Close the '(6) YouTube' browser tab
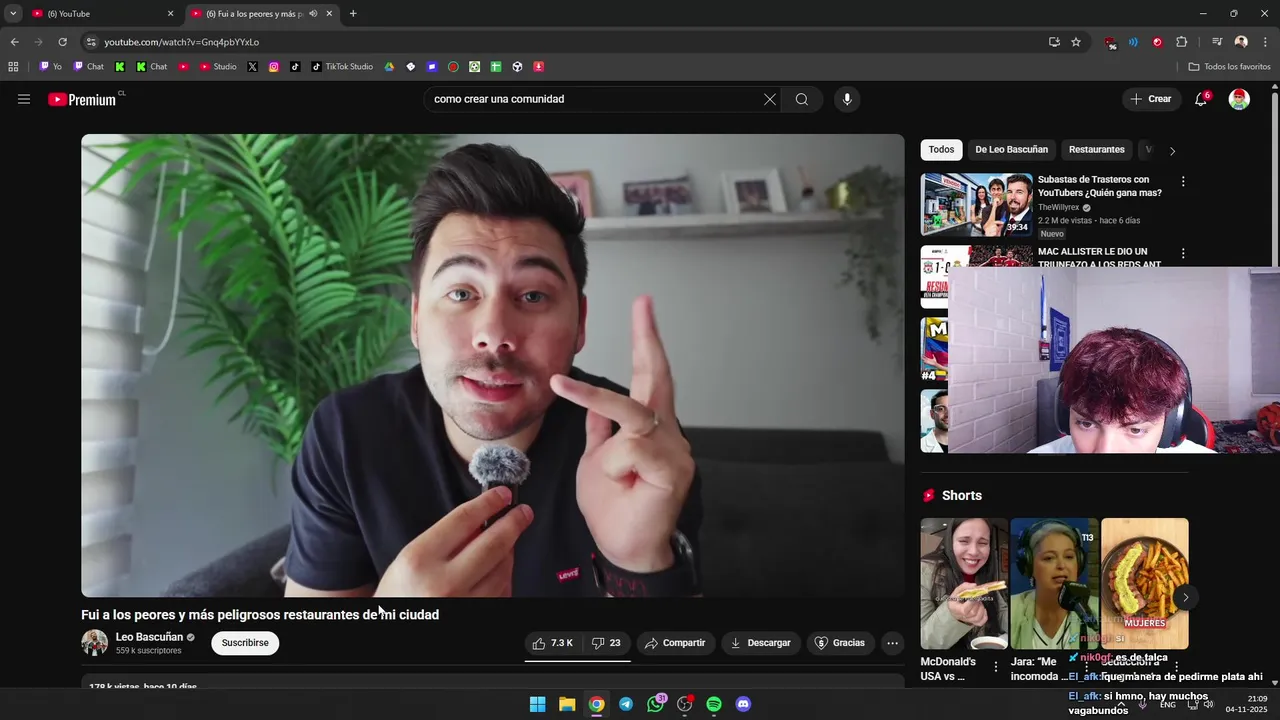The image size is (1280, 720). (x=170, y=14)
